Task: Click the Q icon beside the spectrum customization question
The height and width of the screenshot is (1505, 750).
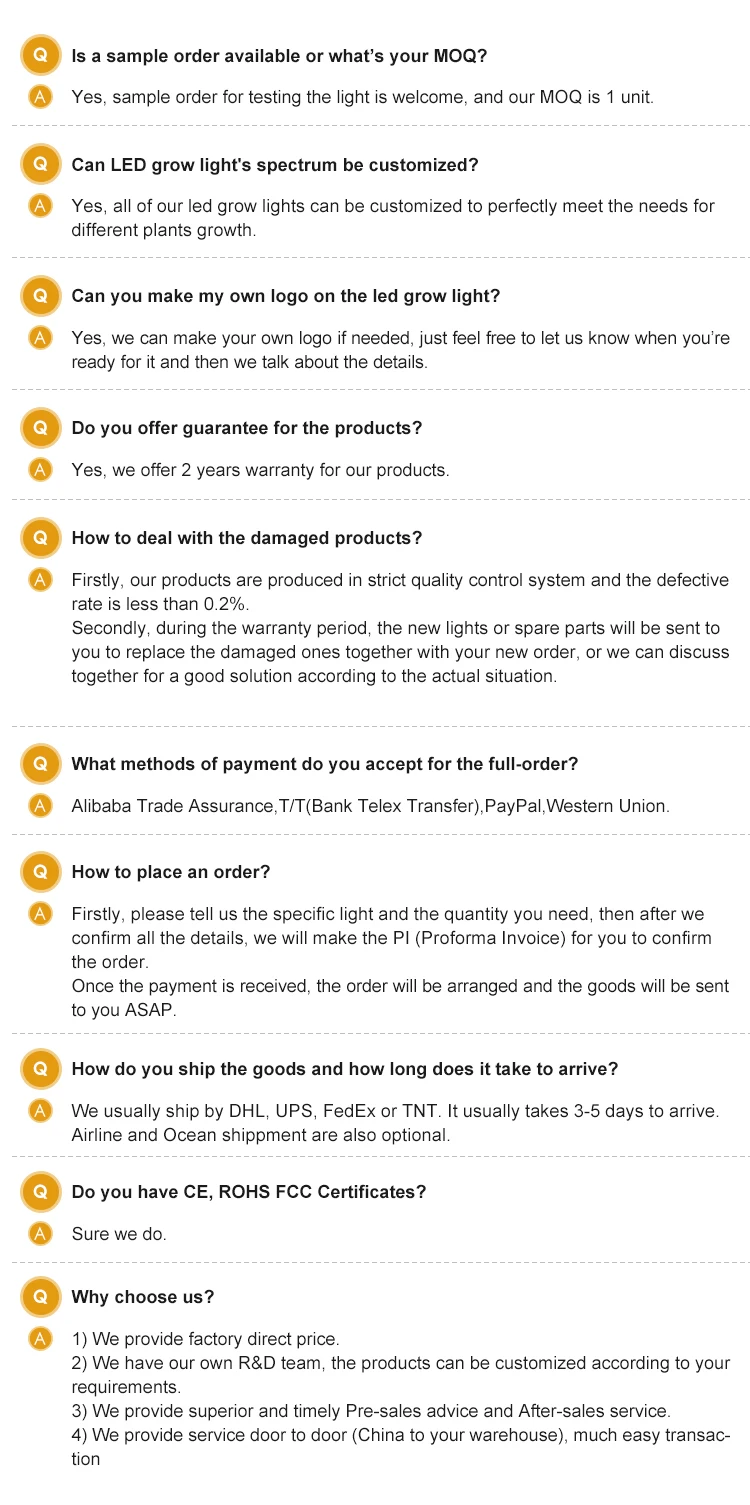Action: [40, 165]
